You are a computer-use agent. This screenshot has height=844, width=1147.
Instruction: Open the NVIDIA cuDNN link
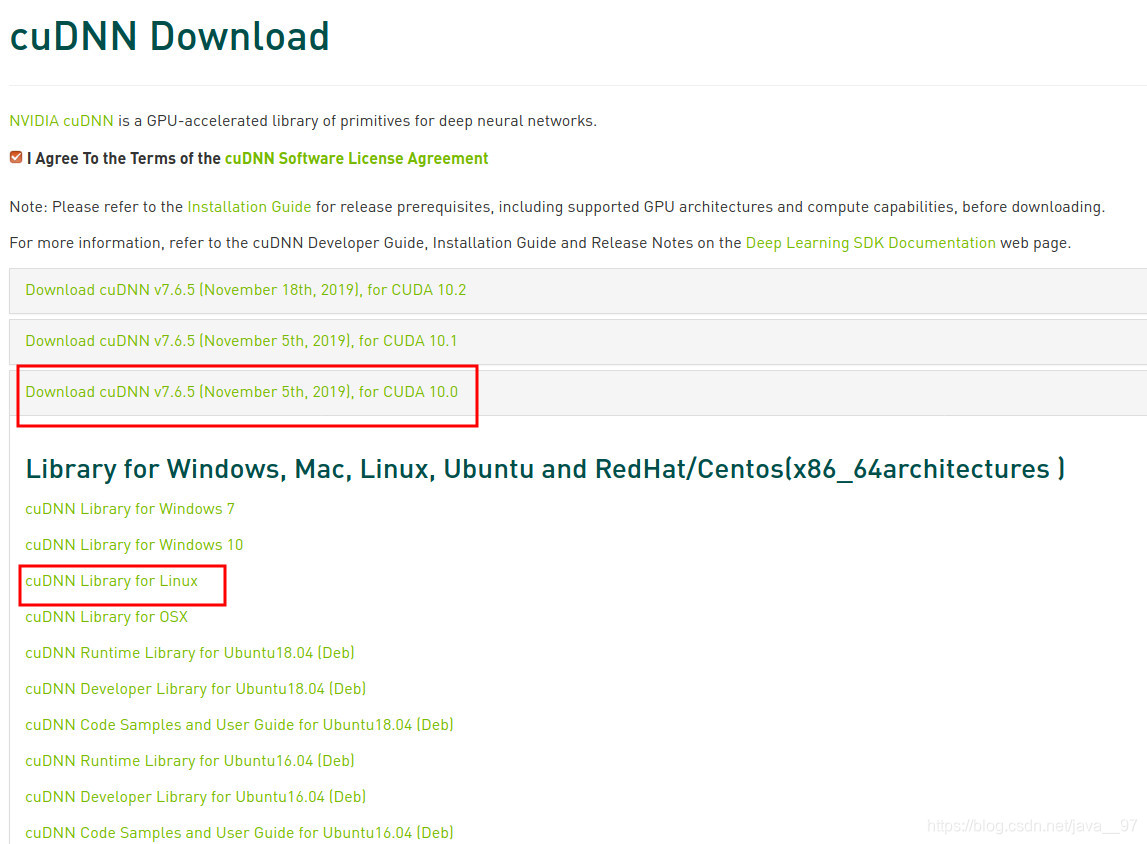[61, 121]
